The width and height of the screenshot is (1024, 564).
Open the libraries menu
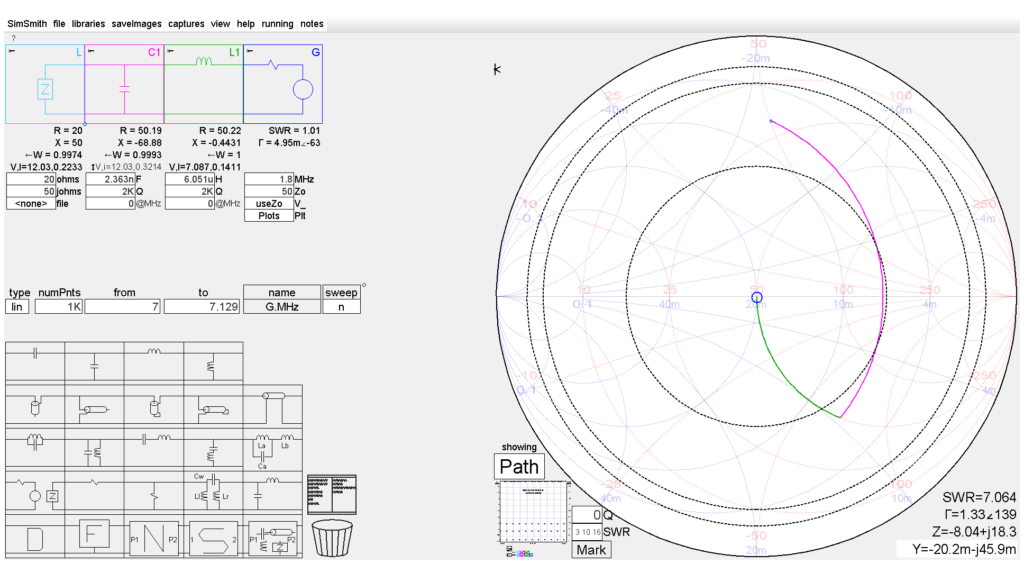(x=88, y=24)
